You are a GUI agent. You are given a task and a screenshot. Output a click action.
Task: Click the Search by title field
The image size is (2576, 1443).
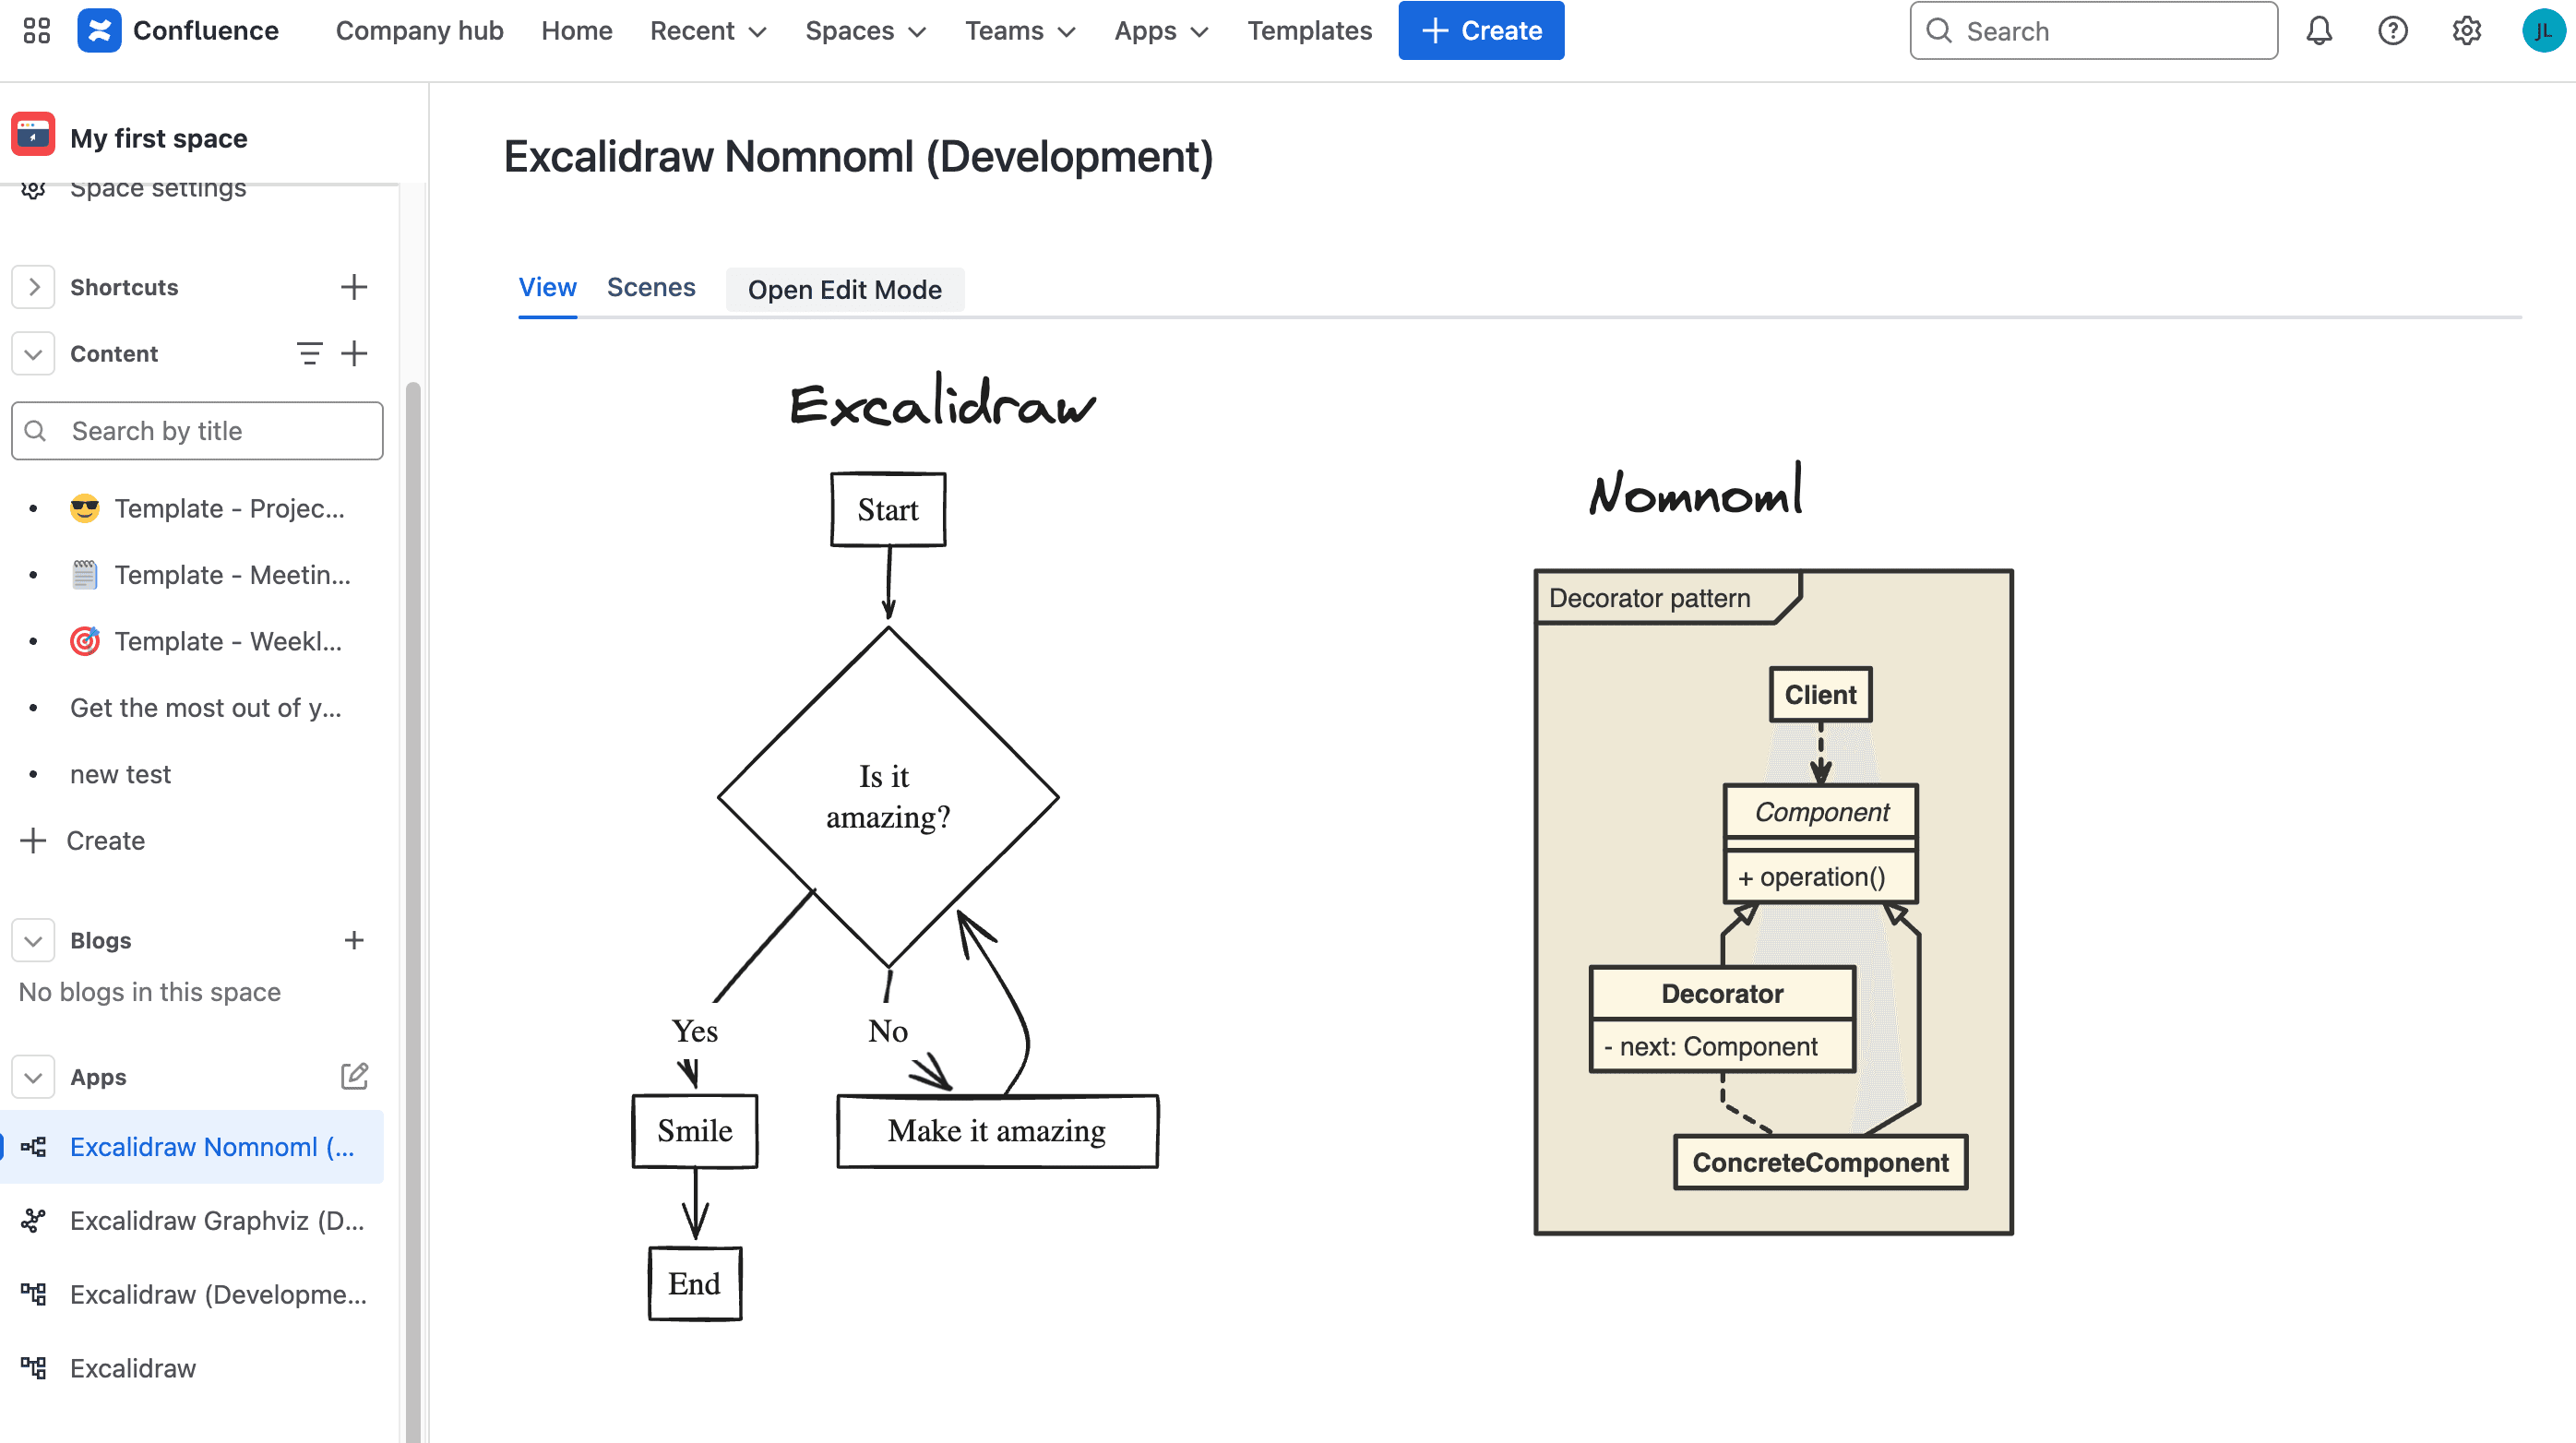[x=197, y=431]
